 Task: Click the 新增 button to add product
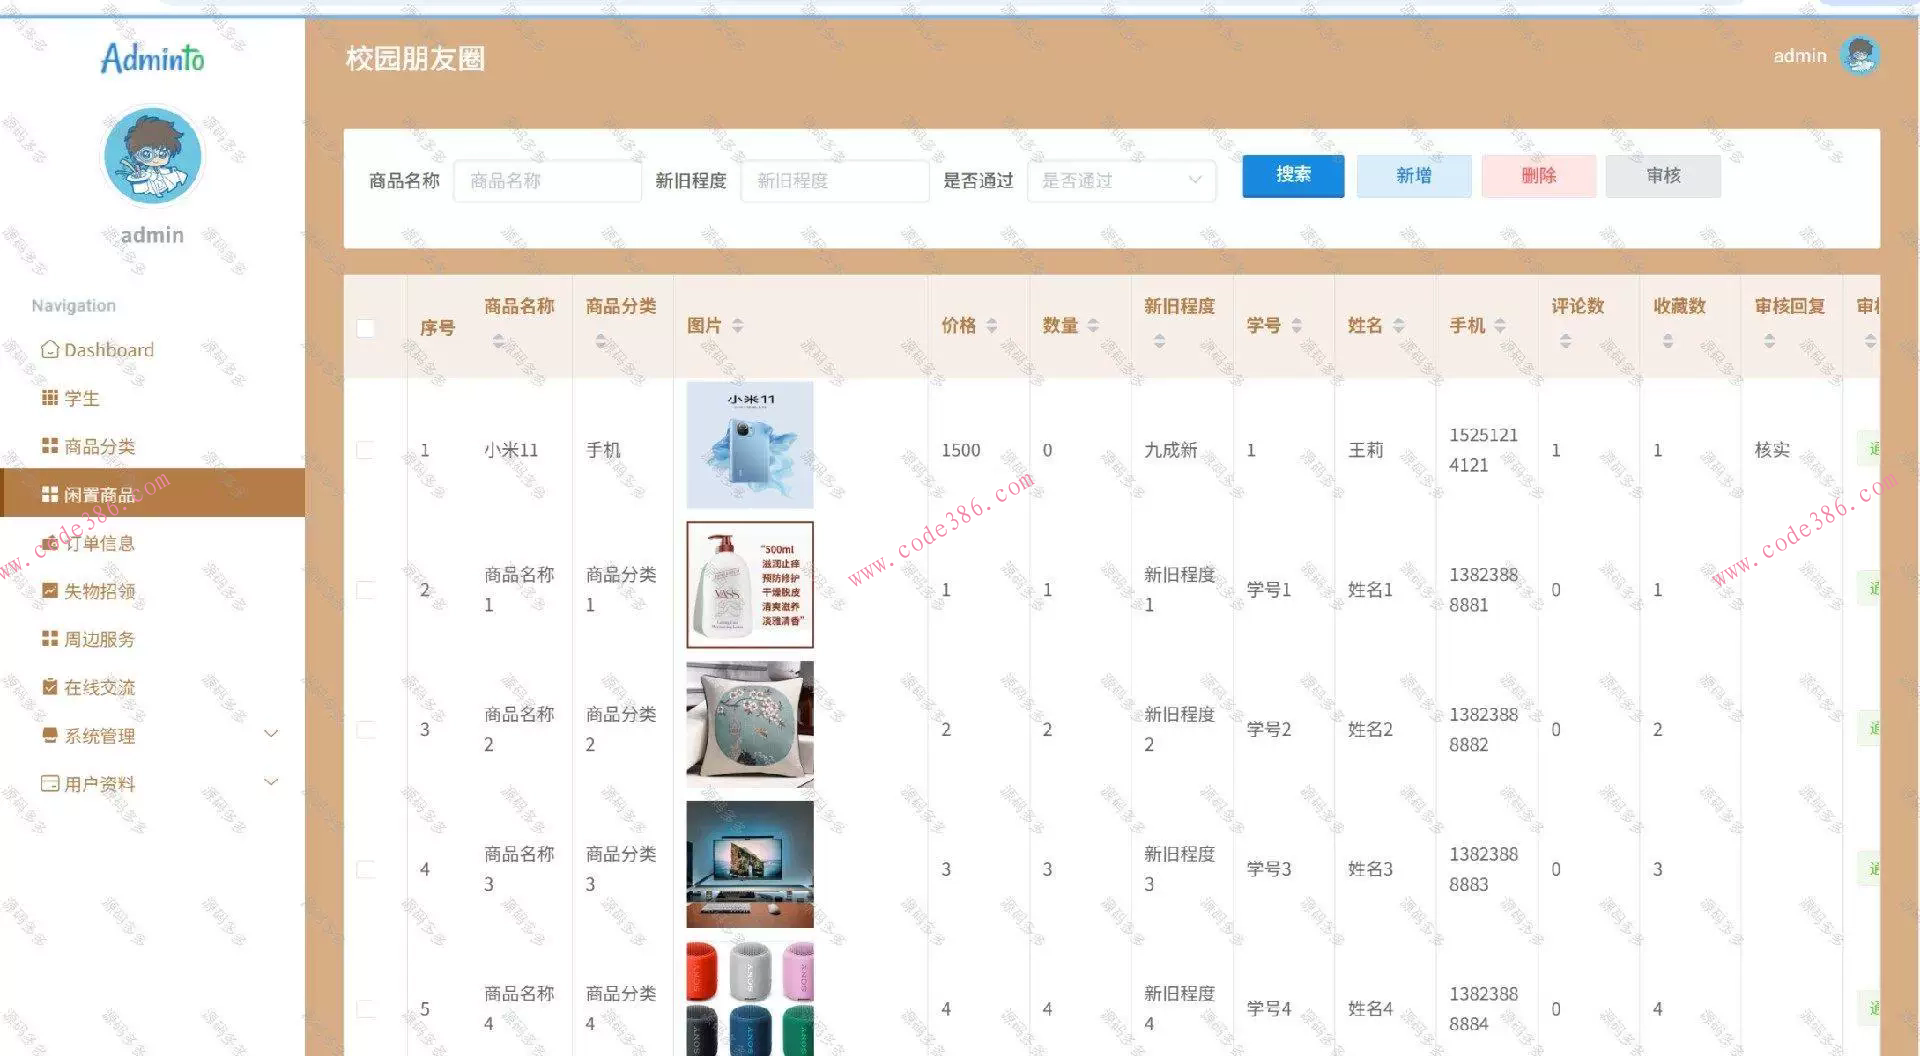tap(1413, 175)
